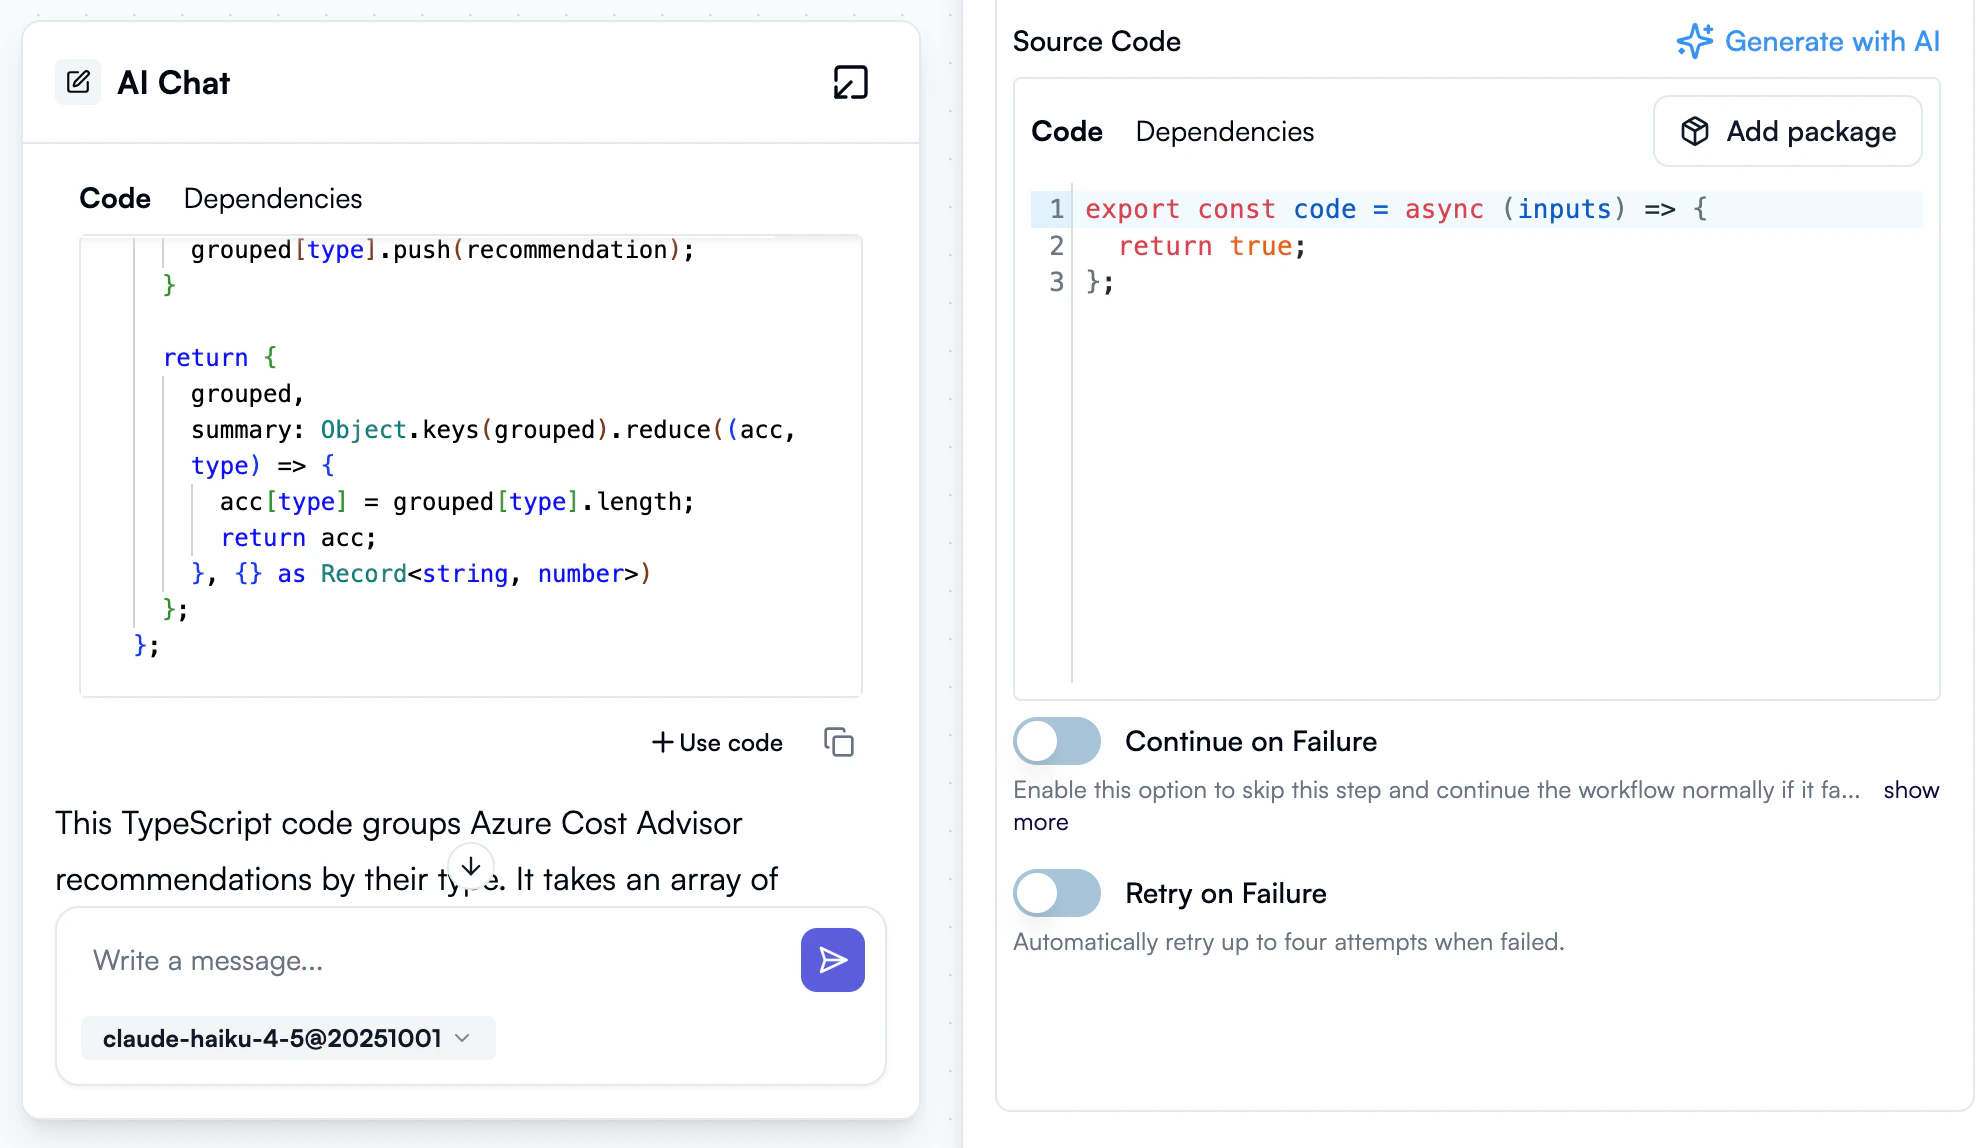The width and height of the screenshot is (1975, 1148).
Task: Open the claude-haiku model selector
Action: 287,1038
